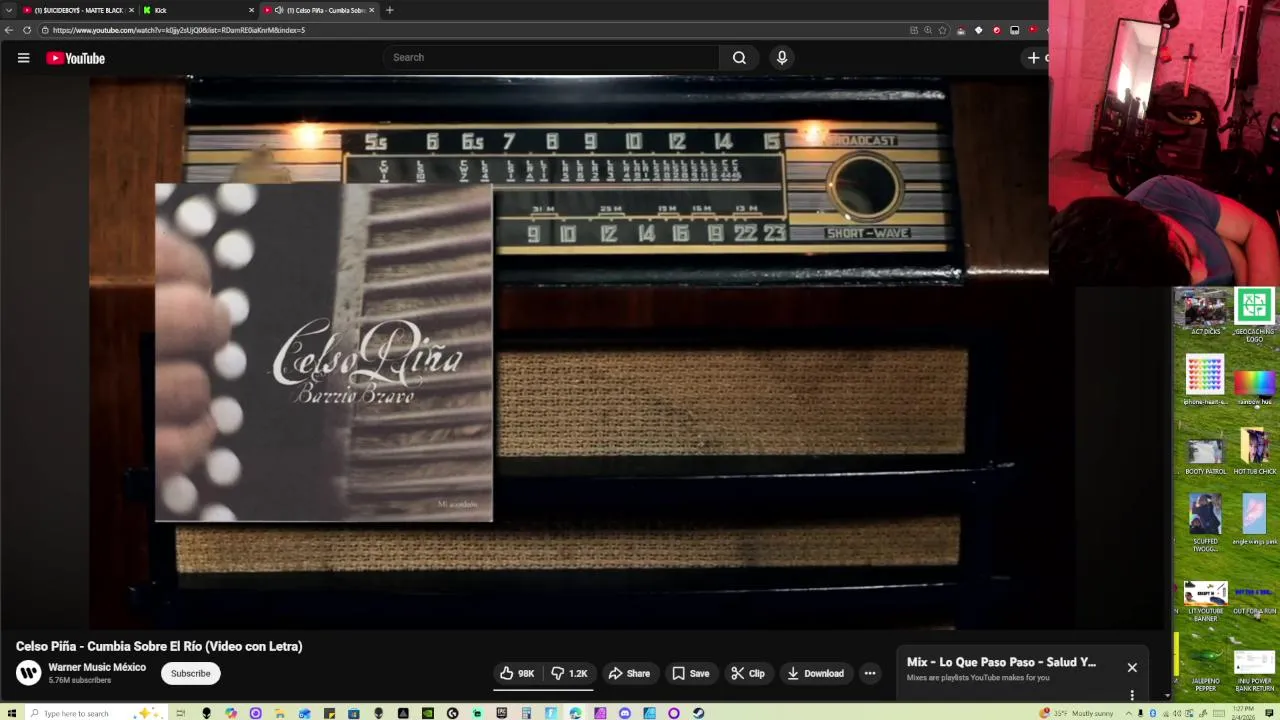Open the Warner Music México channel name
This screenshot has height=720, width=1280.
coord(97,667)
